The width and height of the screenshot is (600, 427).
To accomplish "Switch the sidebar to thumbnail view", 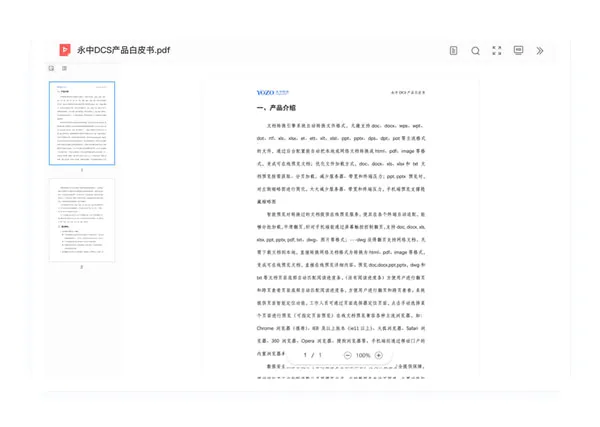I will click(51, 68).
